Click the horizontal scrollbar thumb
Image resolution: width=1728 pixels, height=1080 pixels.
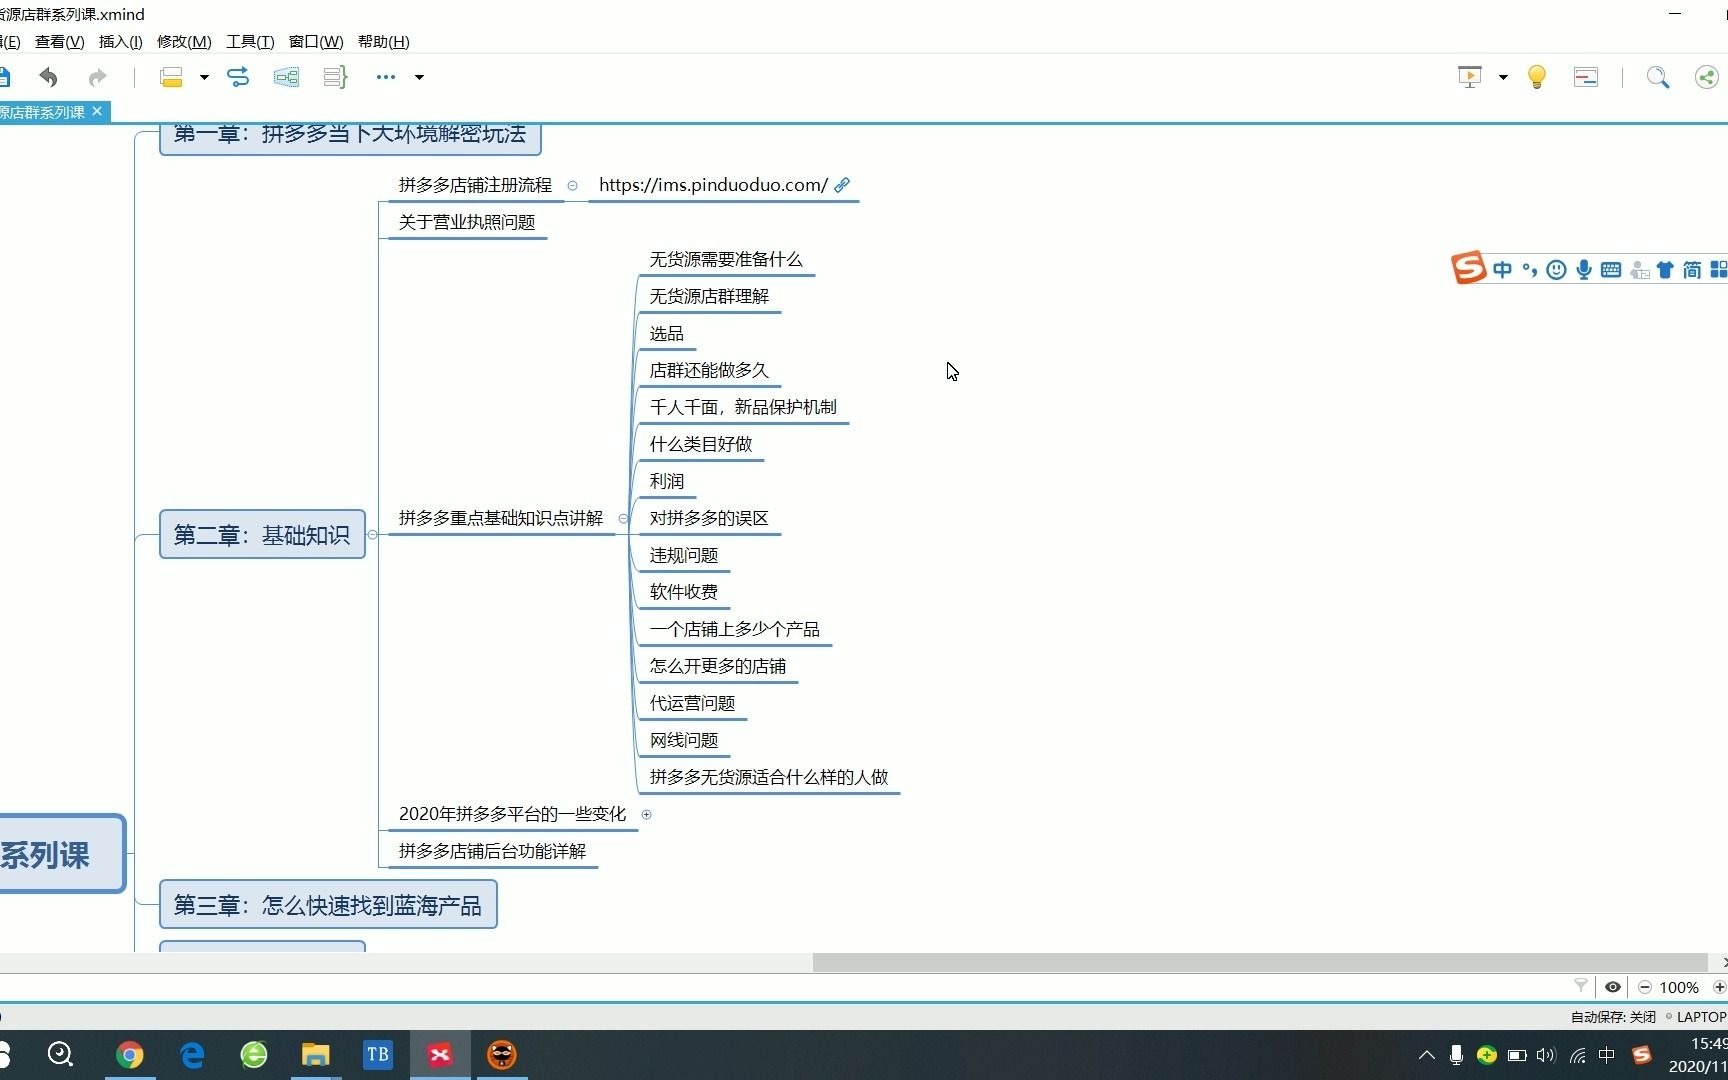tap(1260, 962)
